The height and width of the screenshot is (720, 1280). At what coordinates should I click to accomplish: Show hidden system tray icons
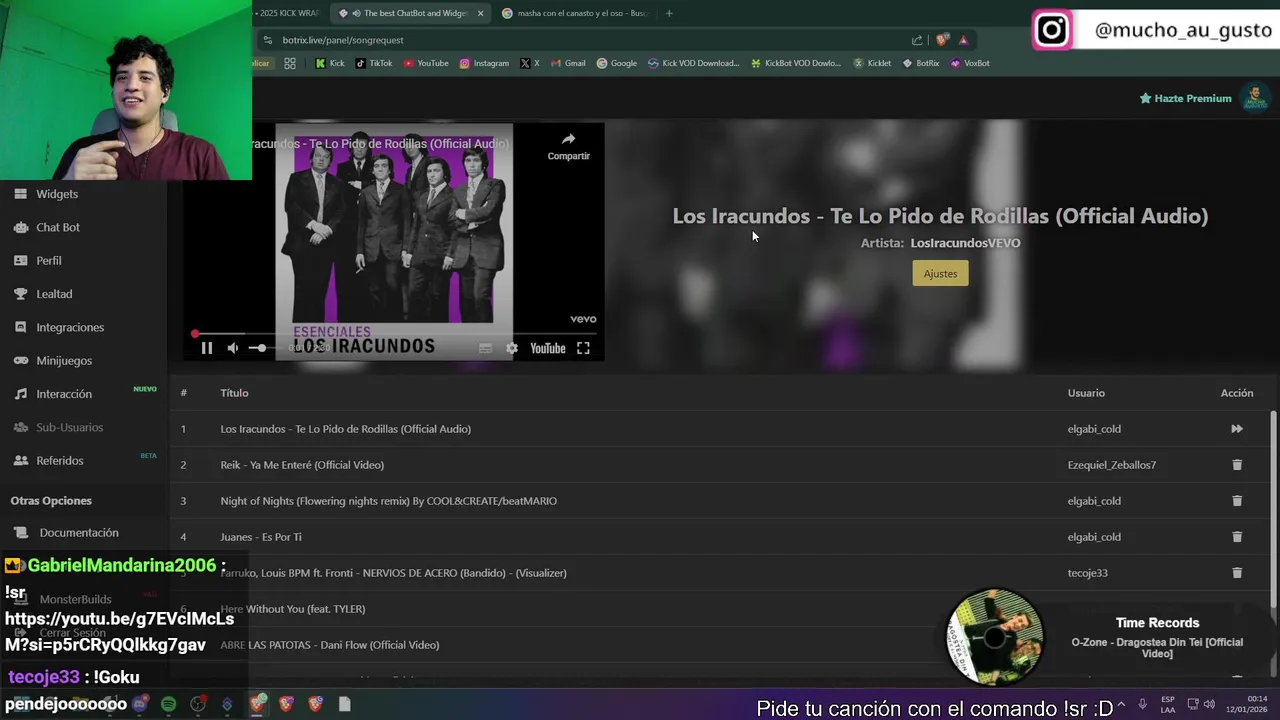point(1120,704)
